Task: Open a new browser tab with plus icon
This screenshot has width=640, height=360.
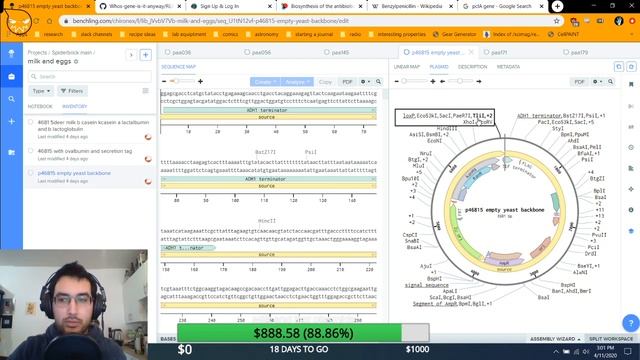Action: [557, 6]
